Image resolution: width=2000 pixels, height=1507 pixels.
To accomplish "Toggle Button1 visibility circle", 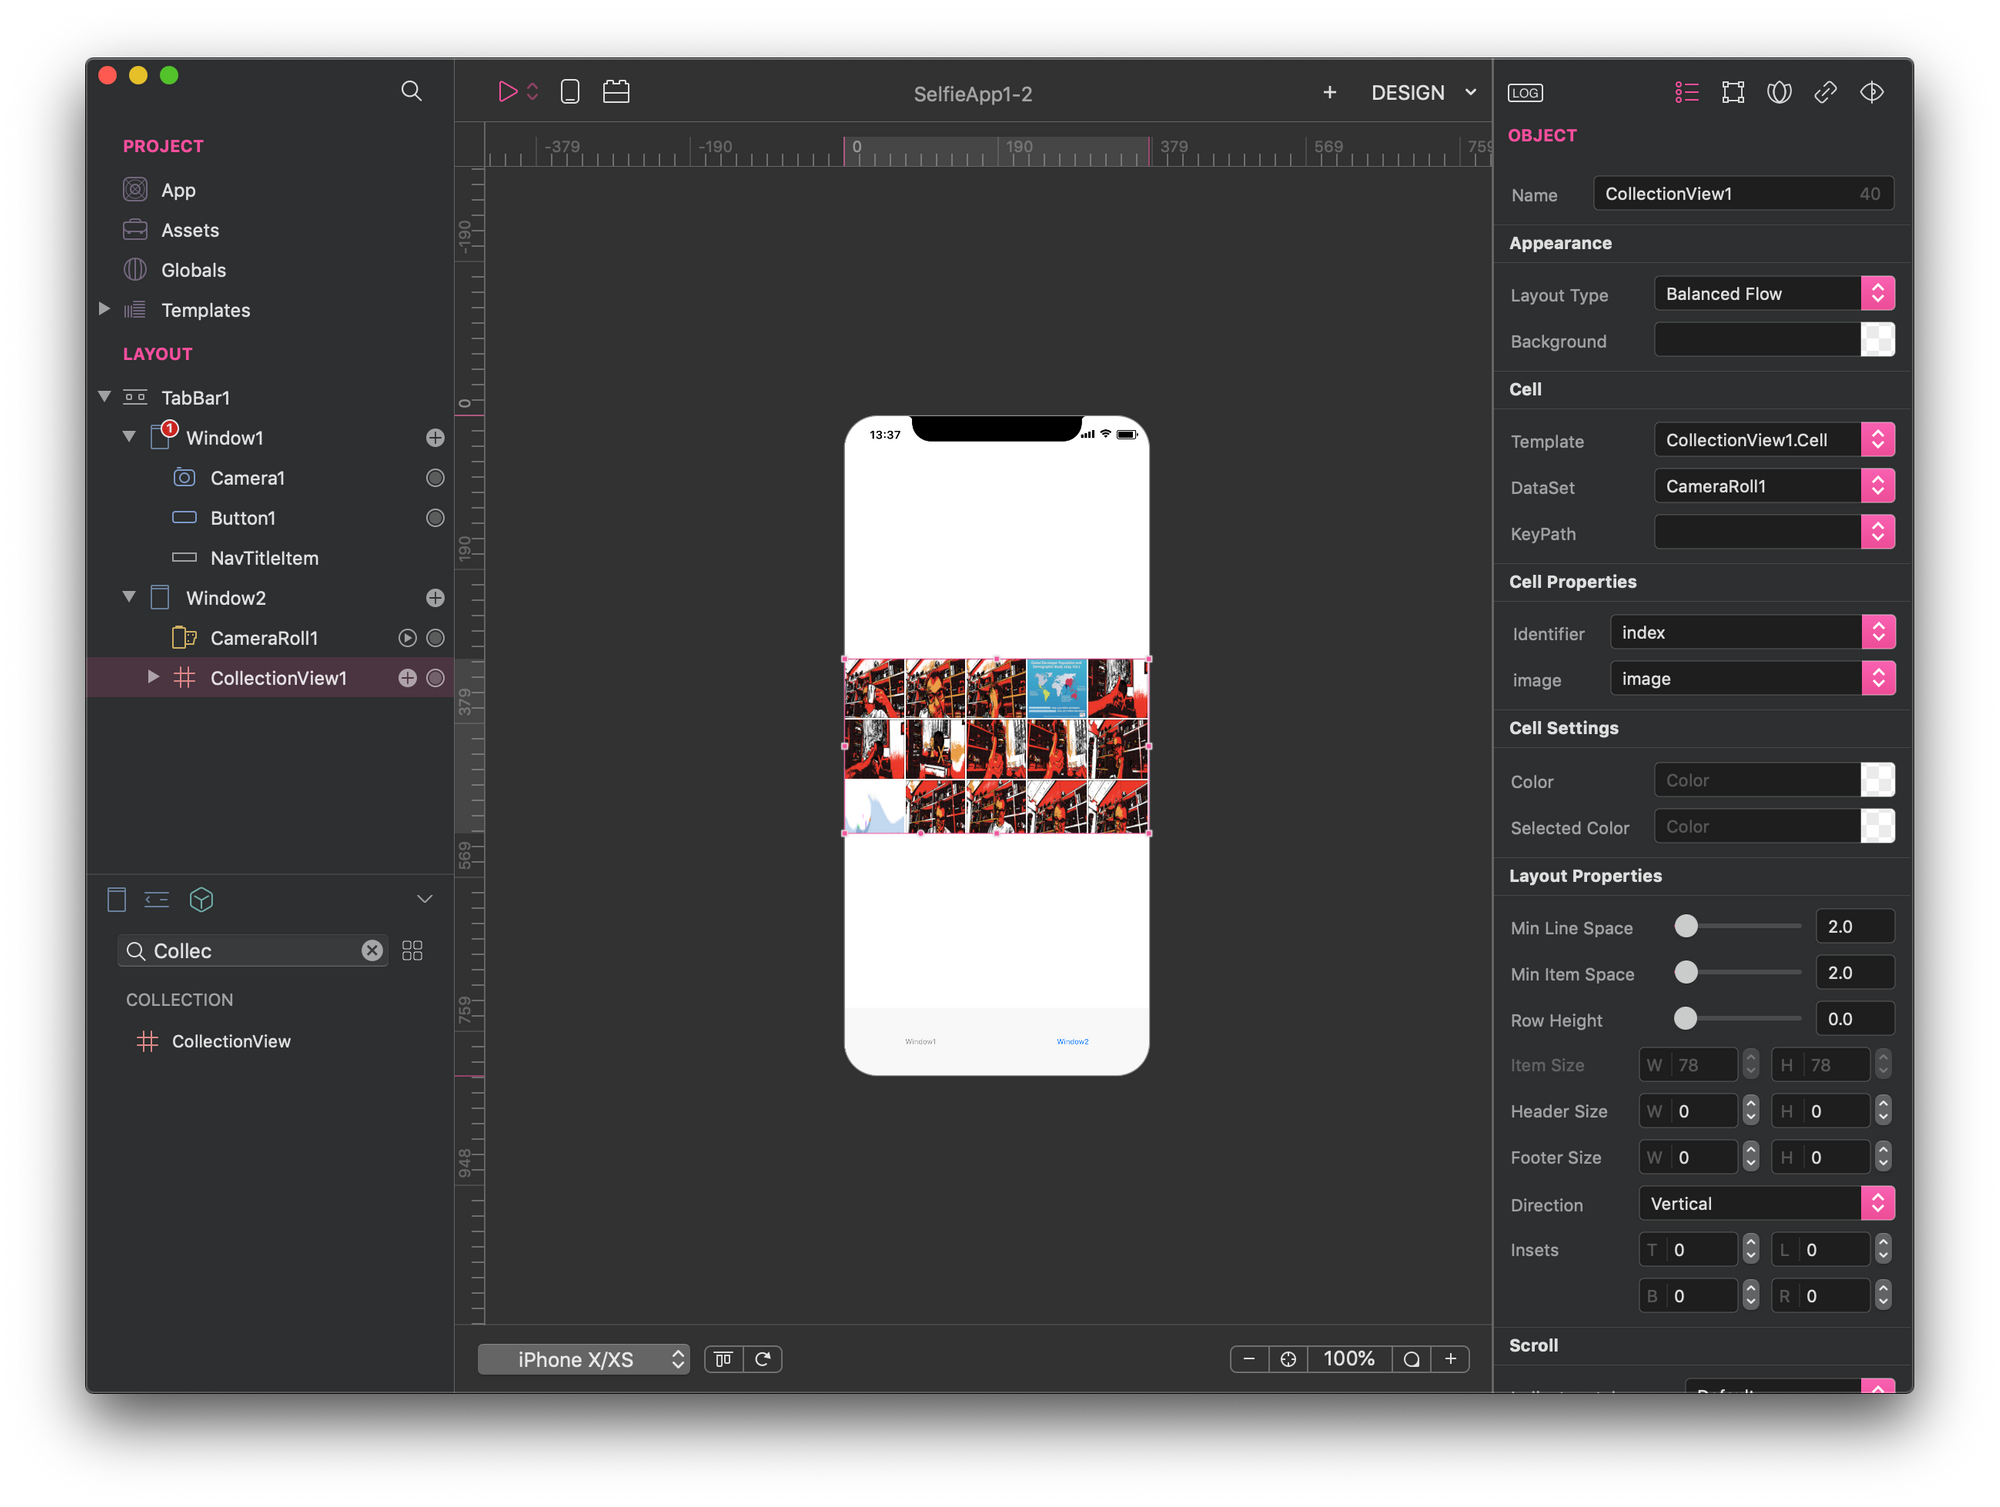I will 435,518.
